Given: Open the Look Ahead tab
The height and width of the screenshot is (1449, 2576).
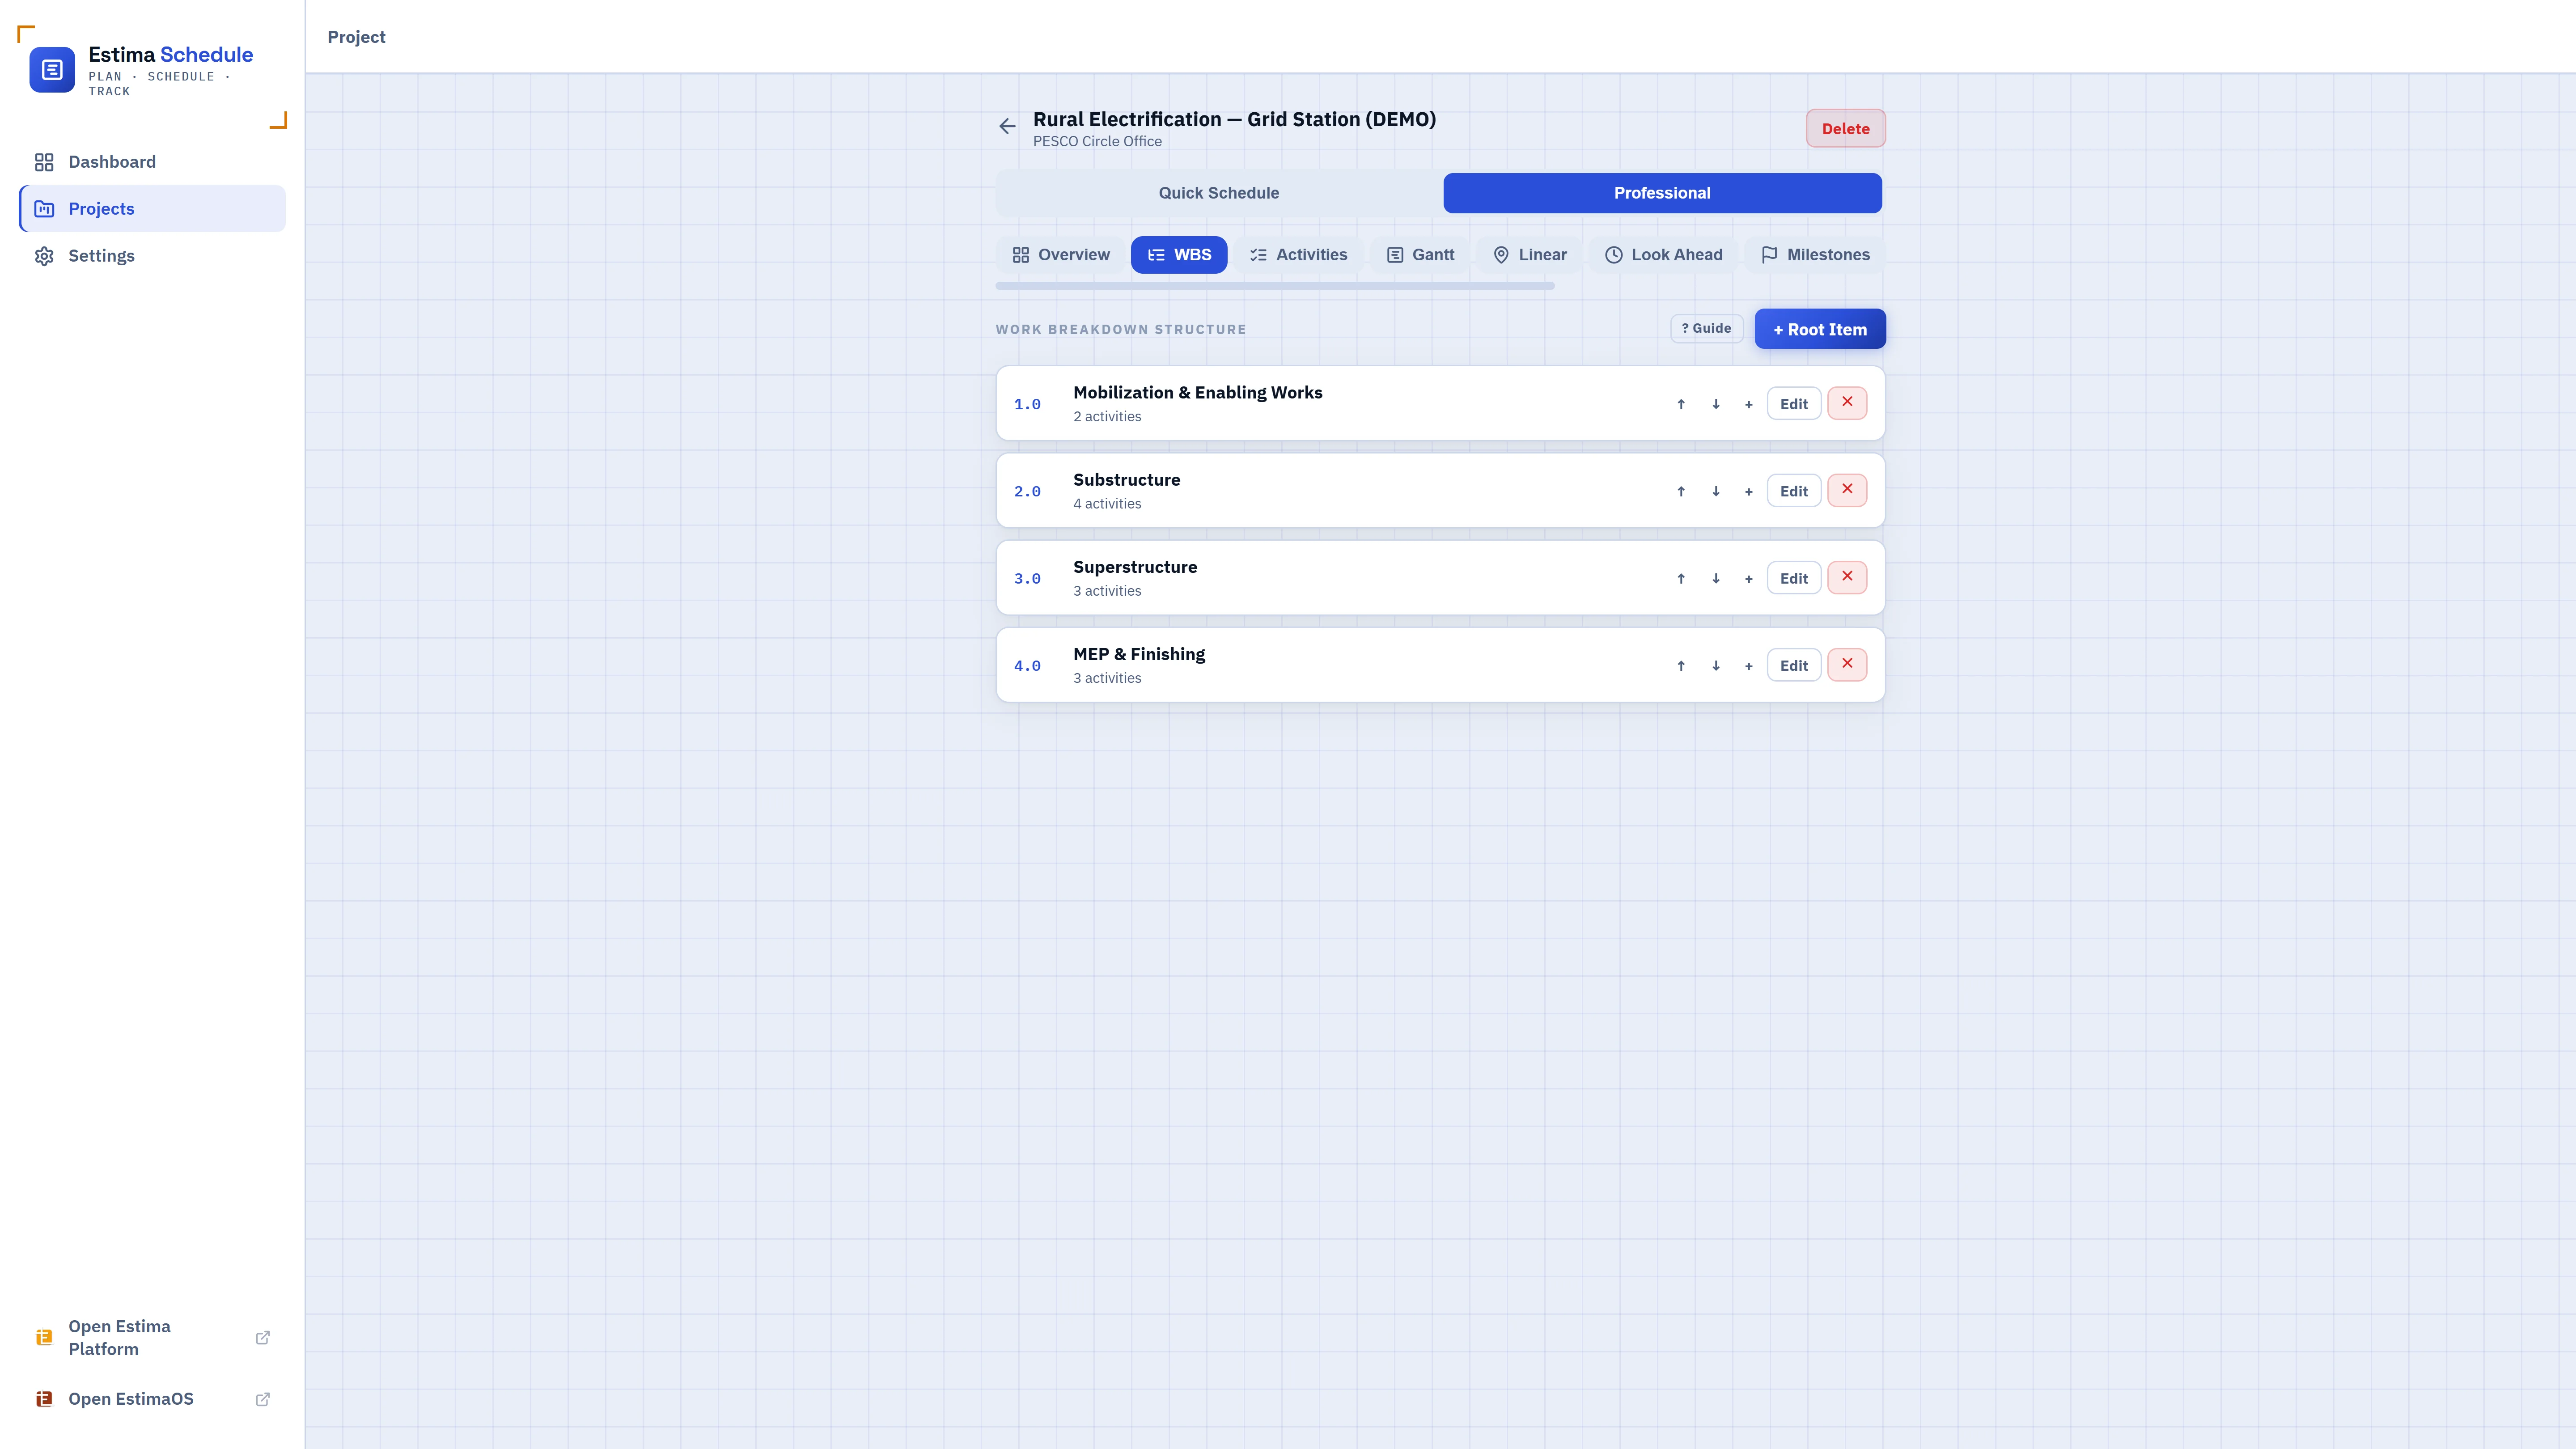Looking at the screenshot, I should pos(1663,255).
